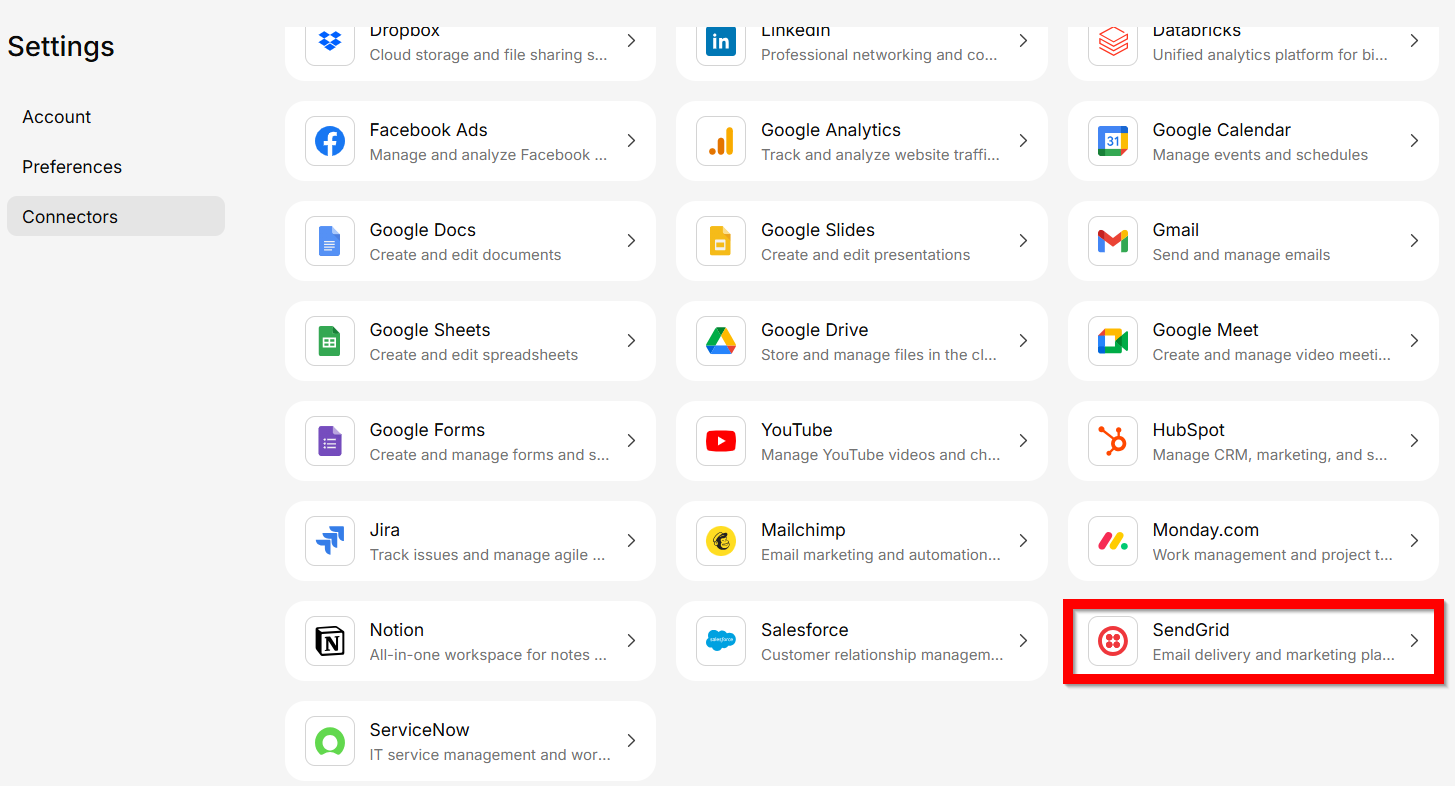Click the Notion logo icon
1455x786 pixels.
coord(330,641)
